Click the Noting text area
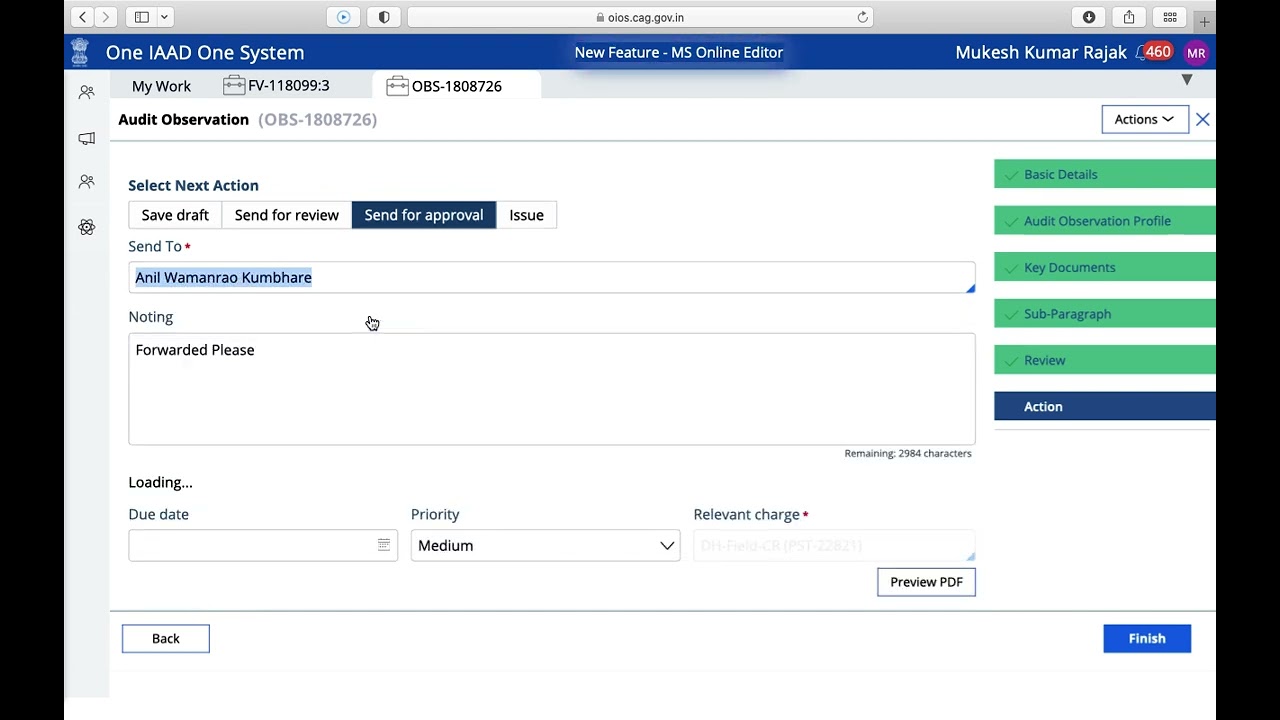Viewport: 1280px width, 720px height. [x=552, y=389]
